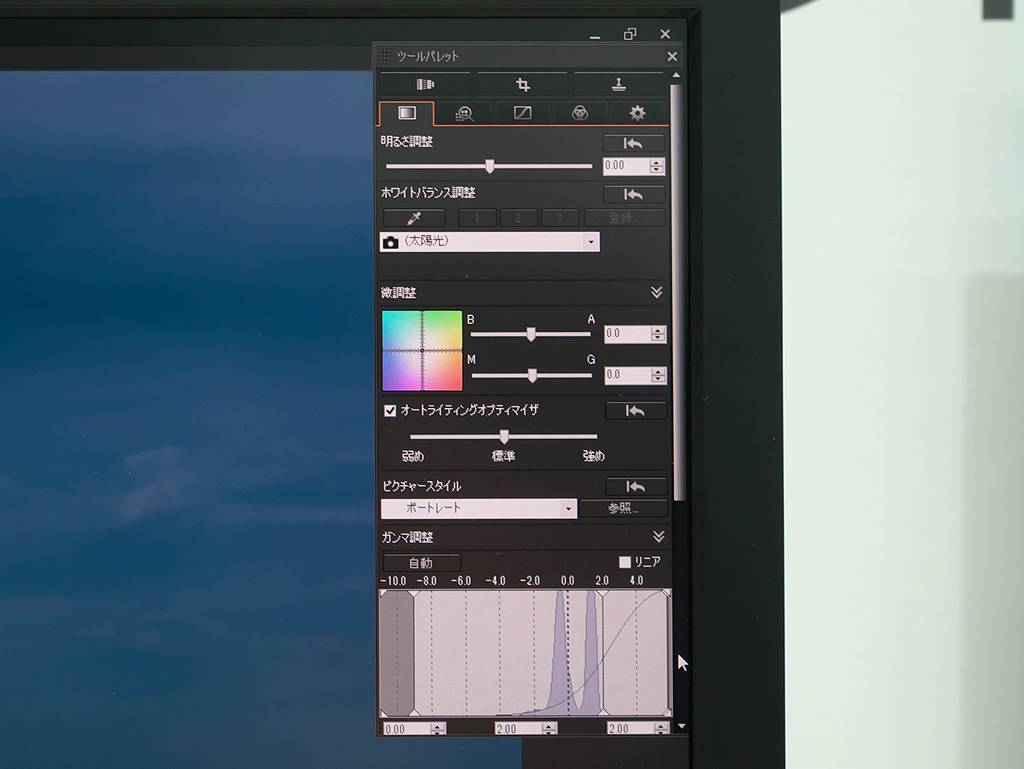Click the brightness value field 0.00

click(x=626, y=166)
